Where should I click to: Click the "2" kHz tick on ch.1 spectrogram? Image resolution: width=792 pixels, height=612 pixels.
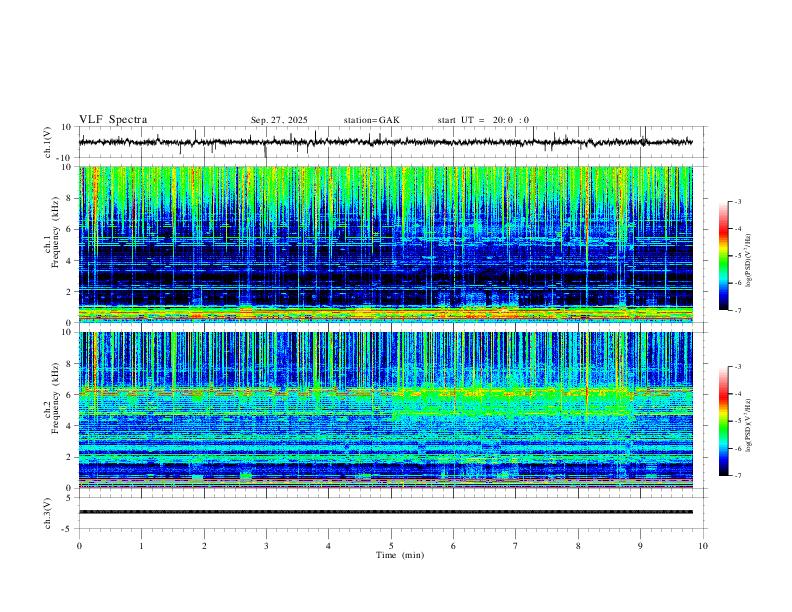(x=69, y=291)
